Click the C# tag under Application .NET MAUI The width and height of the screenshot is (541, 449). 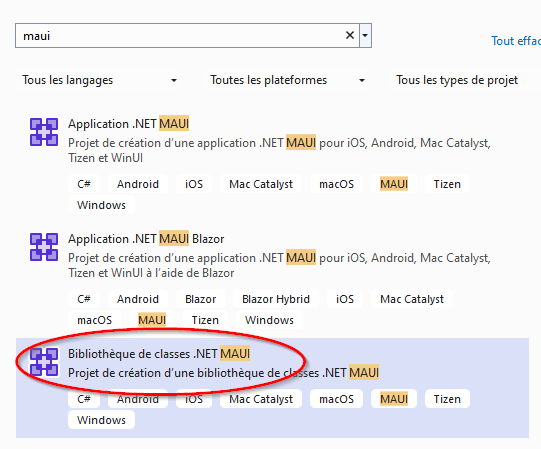pyautogui.click(x=84, y=184)
